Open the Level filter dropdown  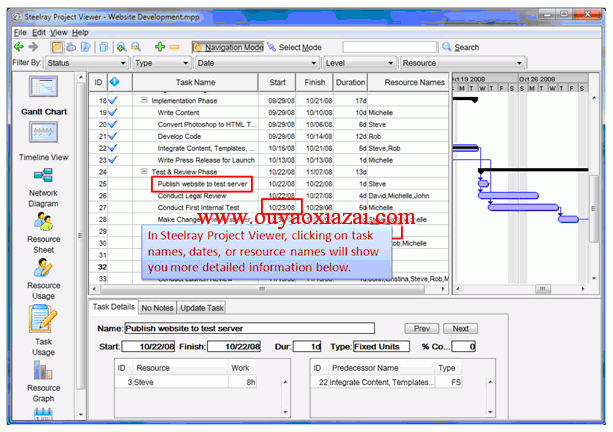pos(359,63)
